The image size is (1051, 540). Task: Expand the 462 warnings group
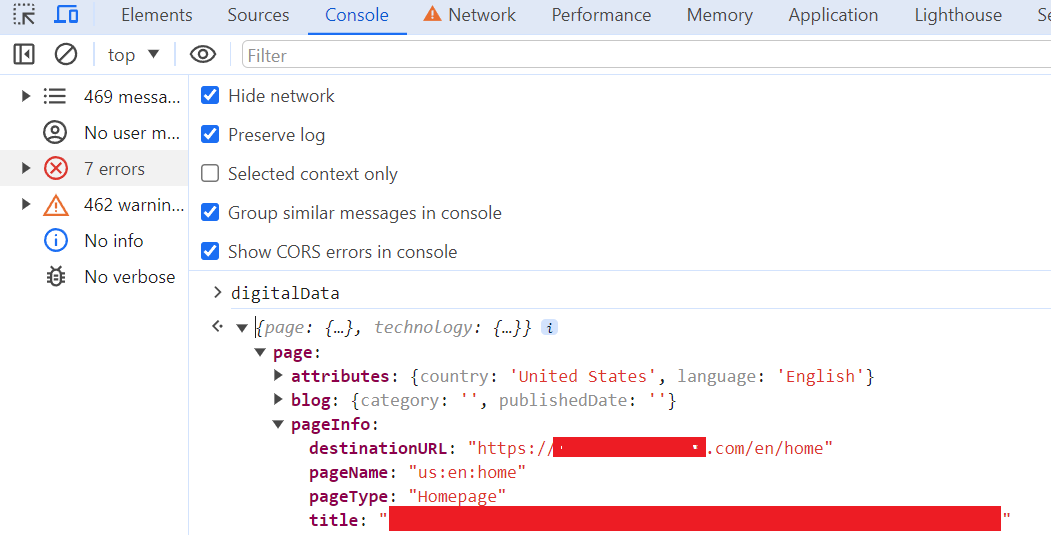[25, 204]
